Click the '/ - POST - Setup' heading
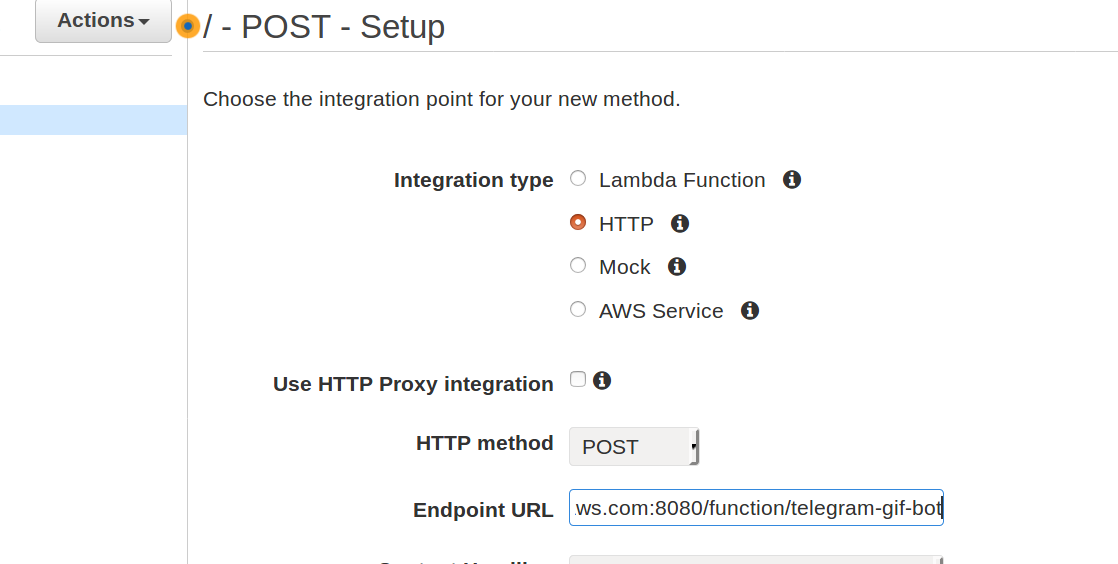 pyautogui.click(x=324, y=27)
